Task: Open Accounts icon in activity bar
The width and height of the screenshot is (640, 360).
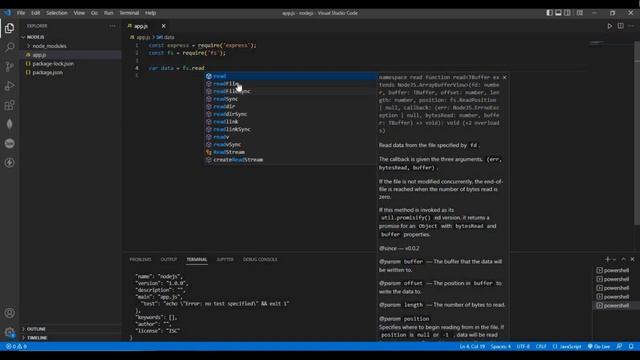Action: (x=9, y=313)
